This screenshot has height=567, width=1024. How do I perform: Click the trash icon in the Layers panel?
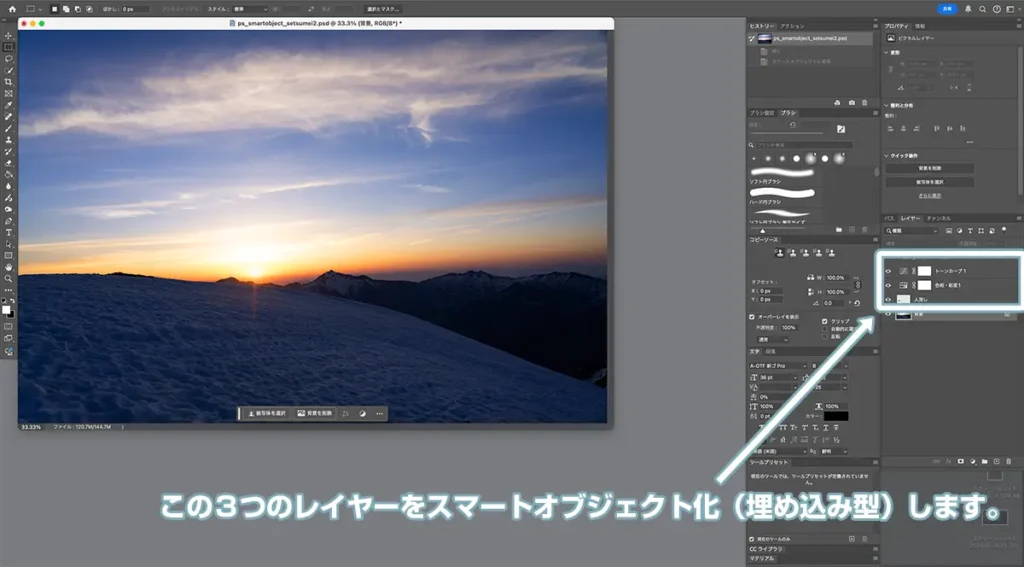(1008, 461)
